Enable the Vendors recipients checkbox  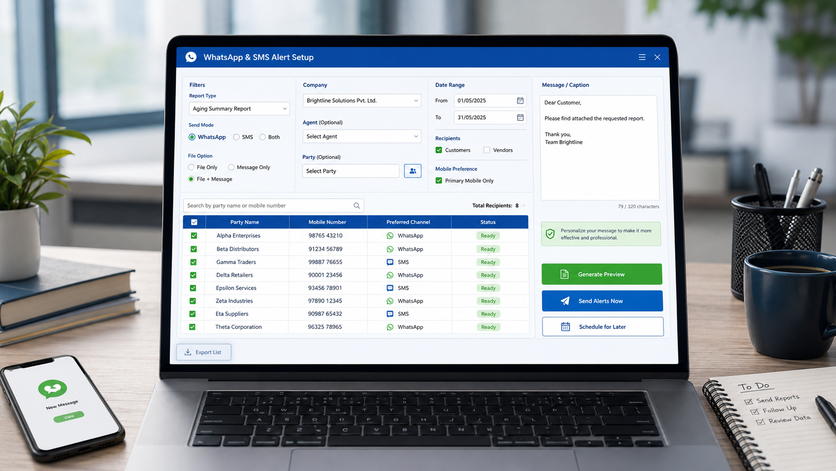(x=486, y=150)
